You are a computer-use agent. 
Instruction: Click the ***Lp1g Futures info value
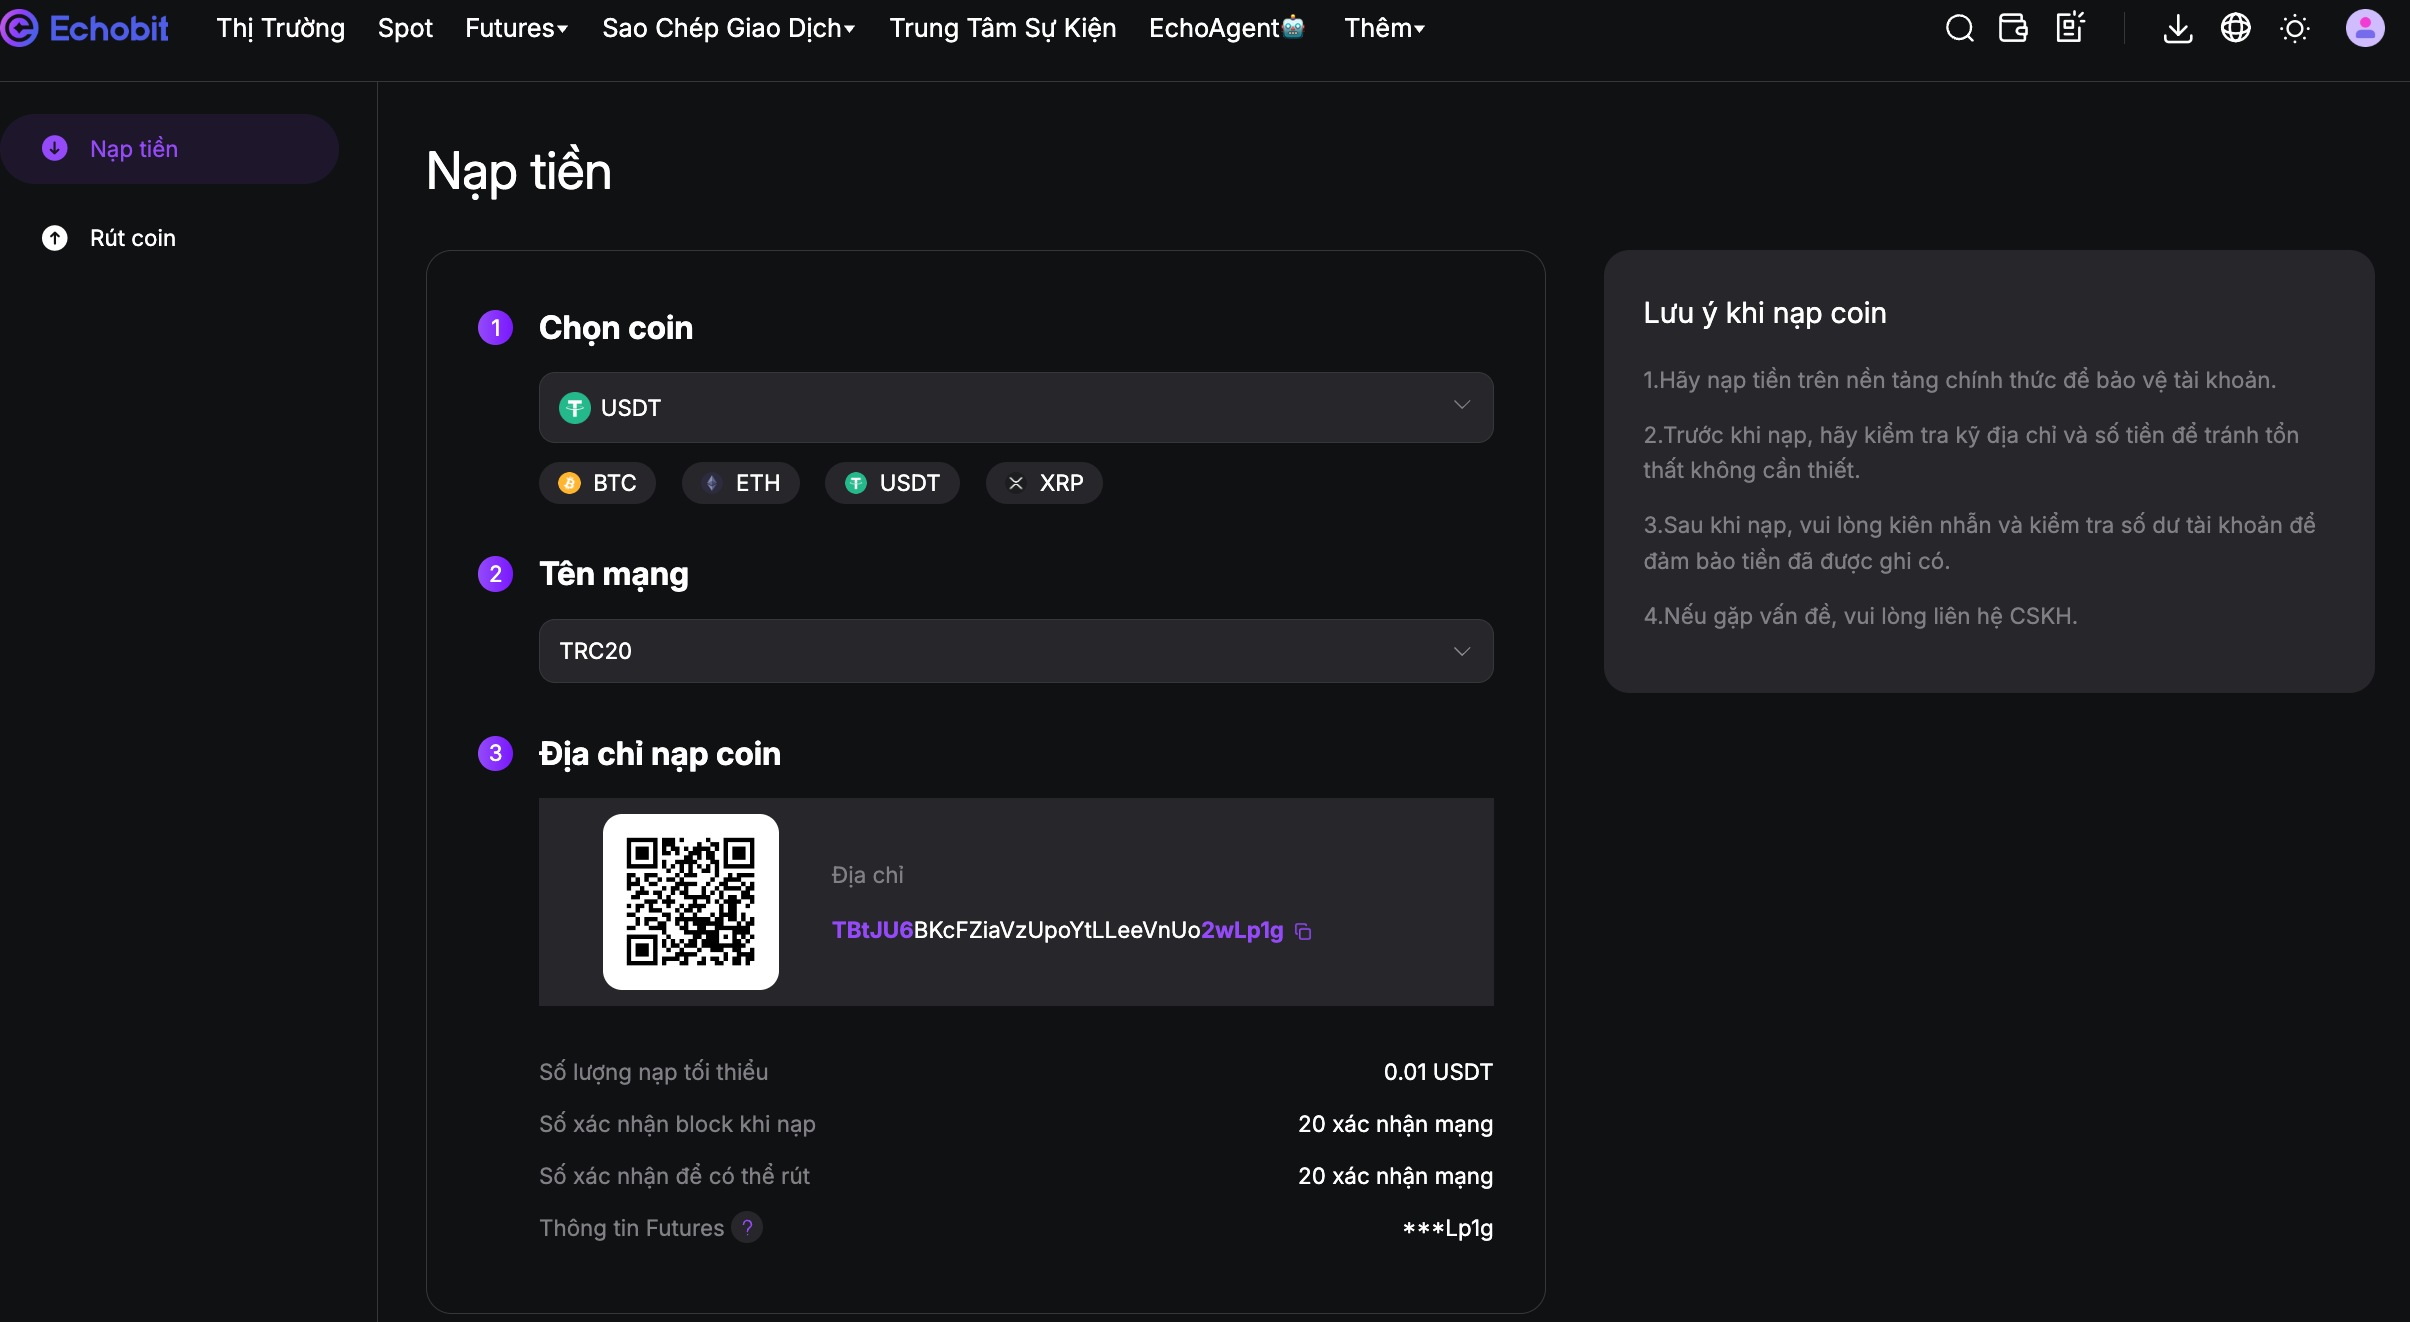1448,1228
